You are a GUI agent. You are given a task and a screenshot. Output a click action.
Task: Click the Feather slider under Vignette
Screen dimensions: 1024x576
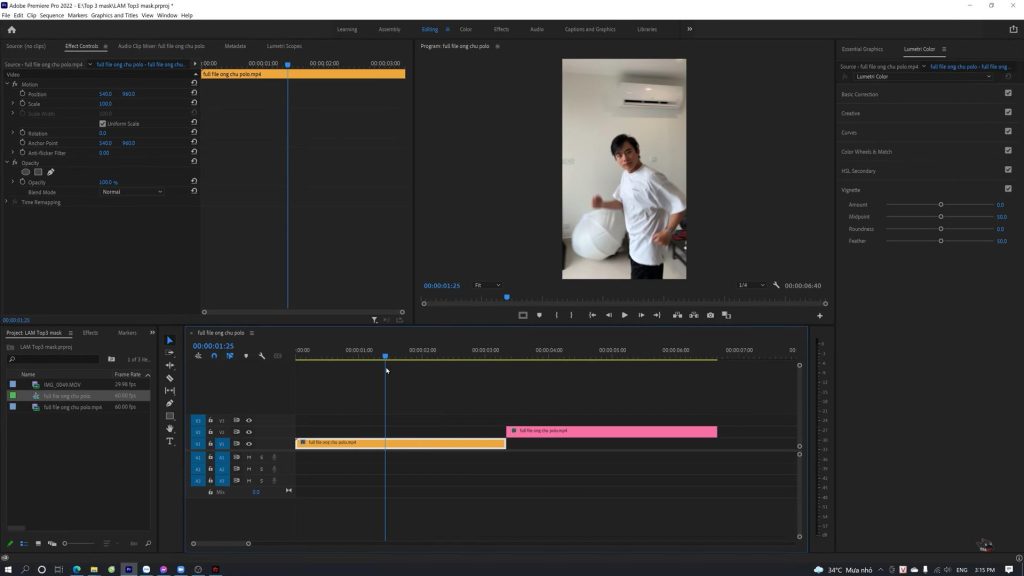[x=940, y=240]
